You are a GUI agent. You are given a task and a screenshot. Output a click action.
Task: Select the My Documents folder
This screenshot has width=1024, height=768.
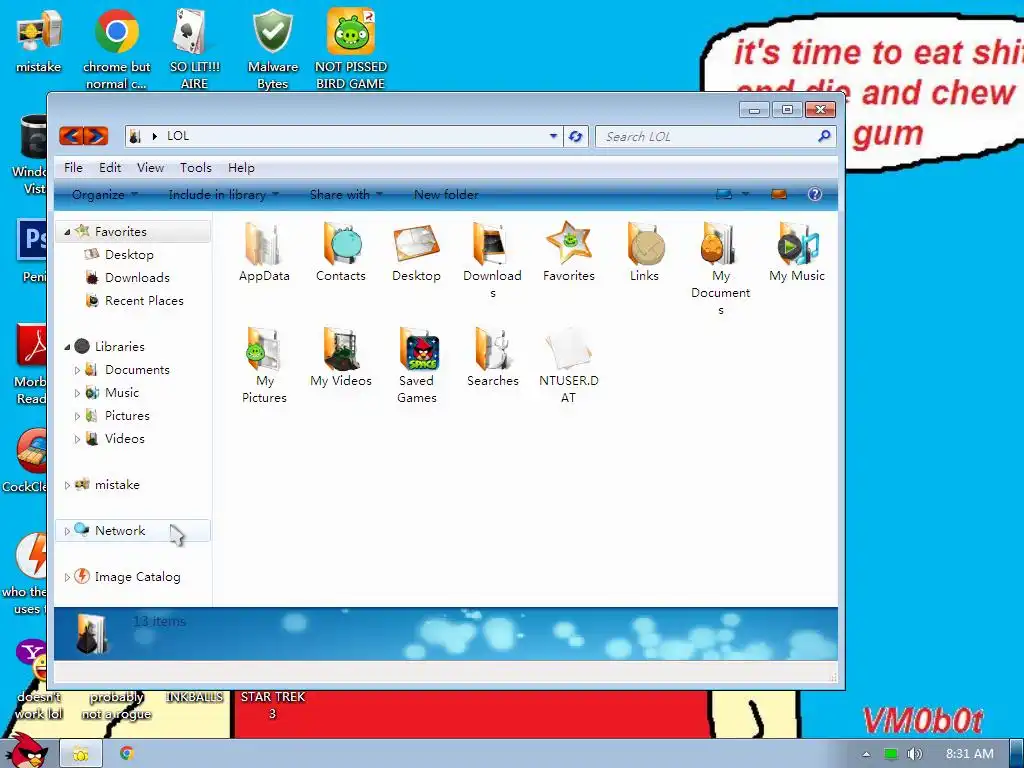[x=720, y=269]
